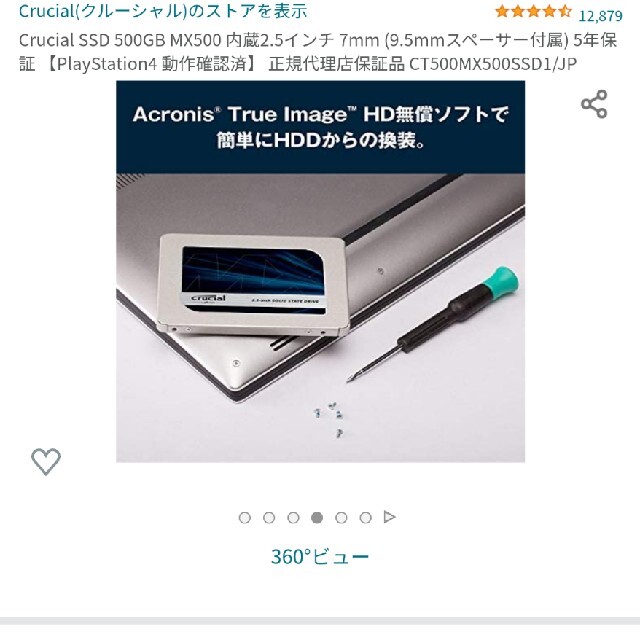The height and width of the screenshot is (640, 640).
Task: Open the 360°ビュー link
Action: [x=320, y=557]
